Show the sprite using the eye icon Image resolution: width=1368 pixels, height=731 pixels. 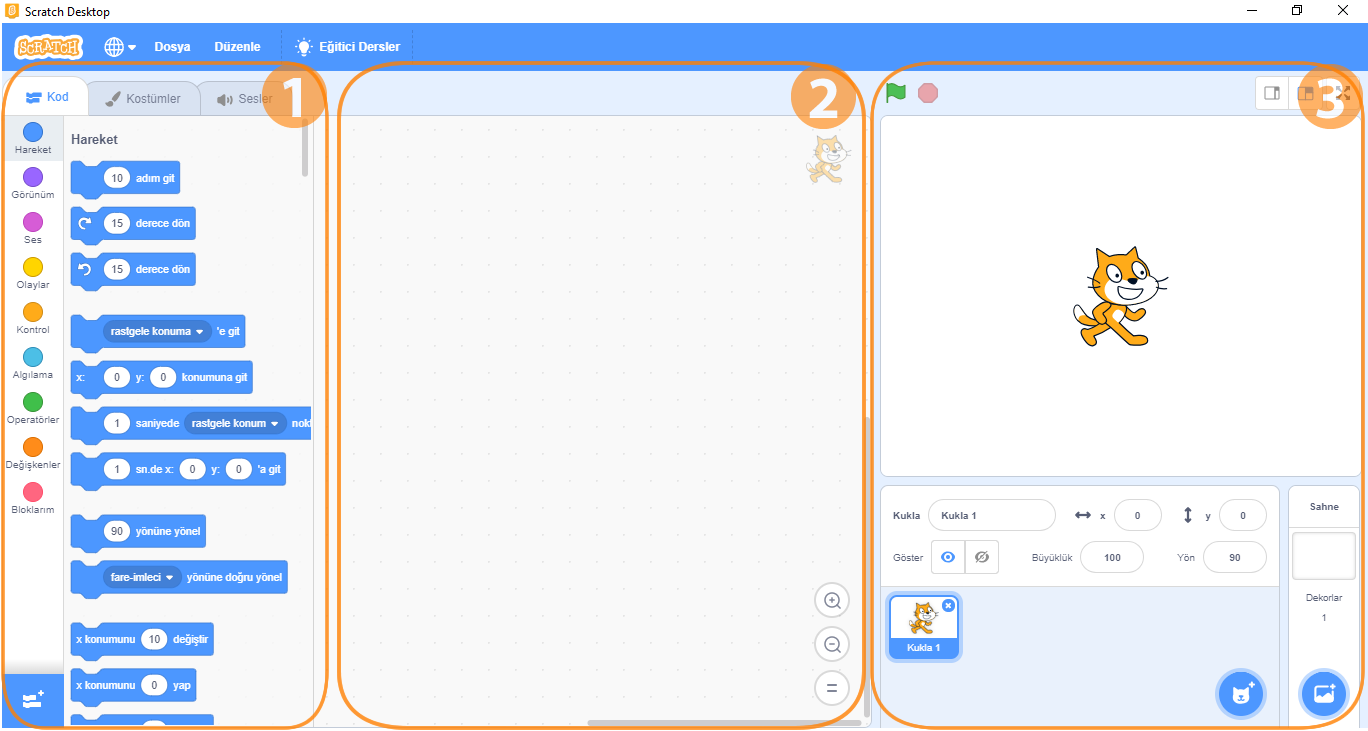(948, 557)
